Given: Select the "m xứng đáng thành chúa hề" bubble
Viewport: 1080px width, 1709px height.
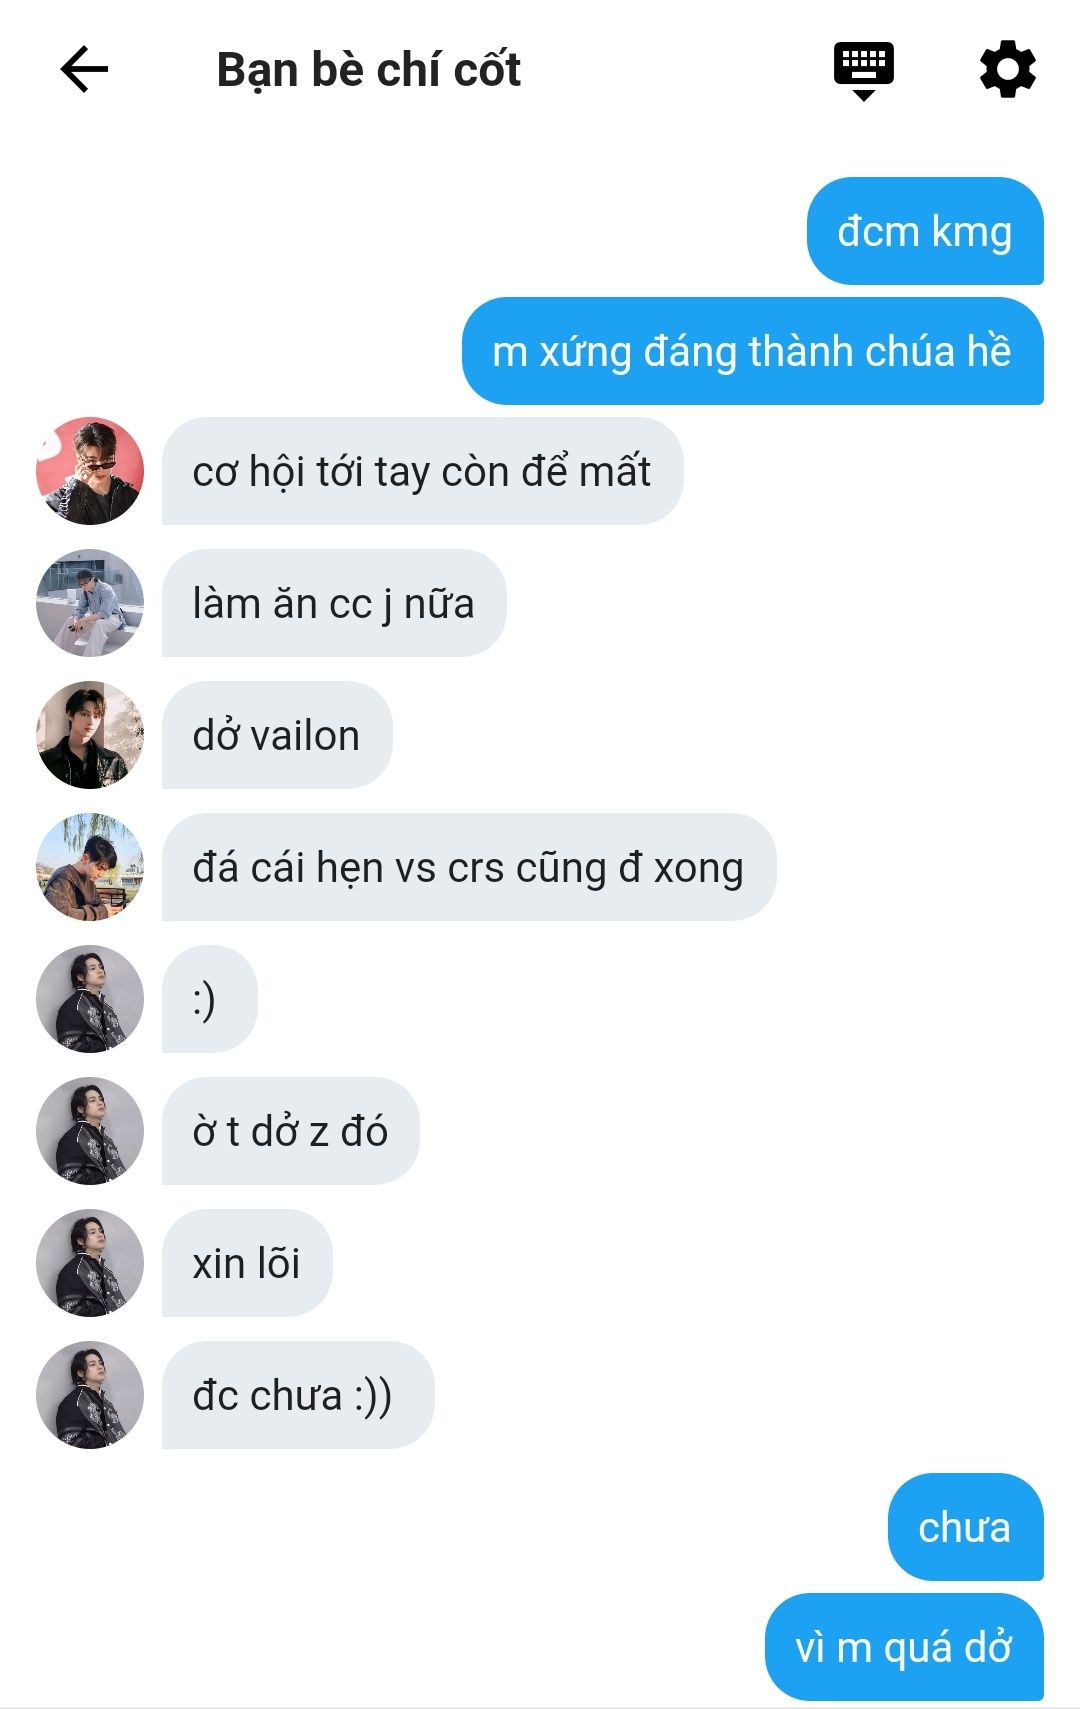Looking at the screenshot, I should pyautogui.click(x=753, y=351).
